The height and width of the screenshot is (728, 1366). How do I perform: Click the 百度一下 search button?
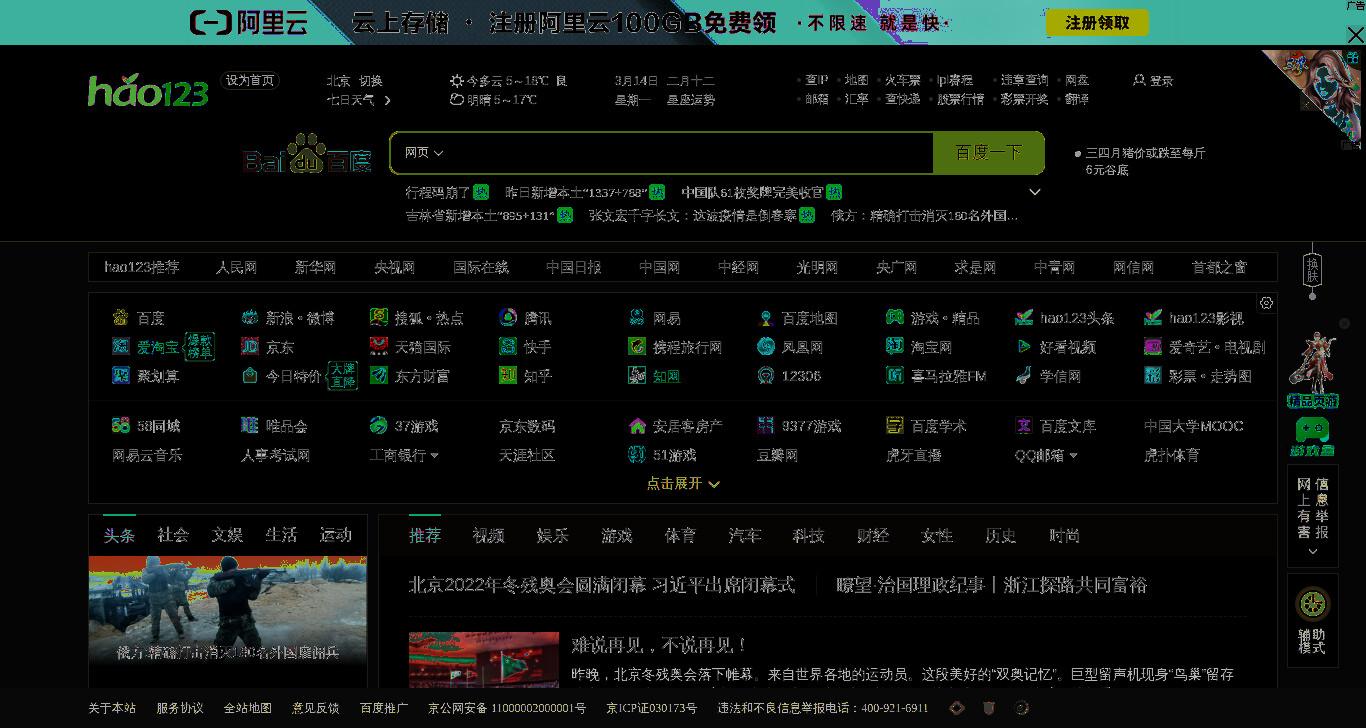tap(988, 153)
